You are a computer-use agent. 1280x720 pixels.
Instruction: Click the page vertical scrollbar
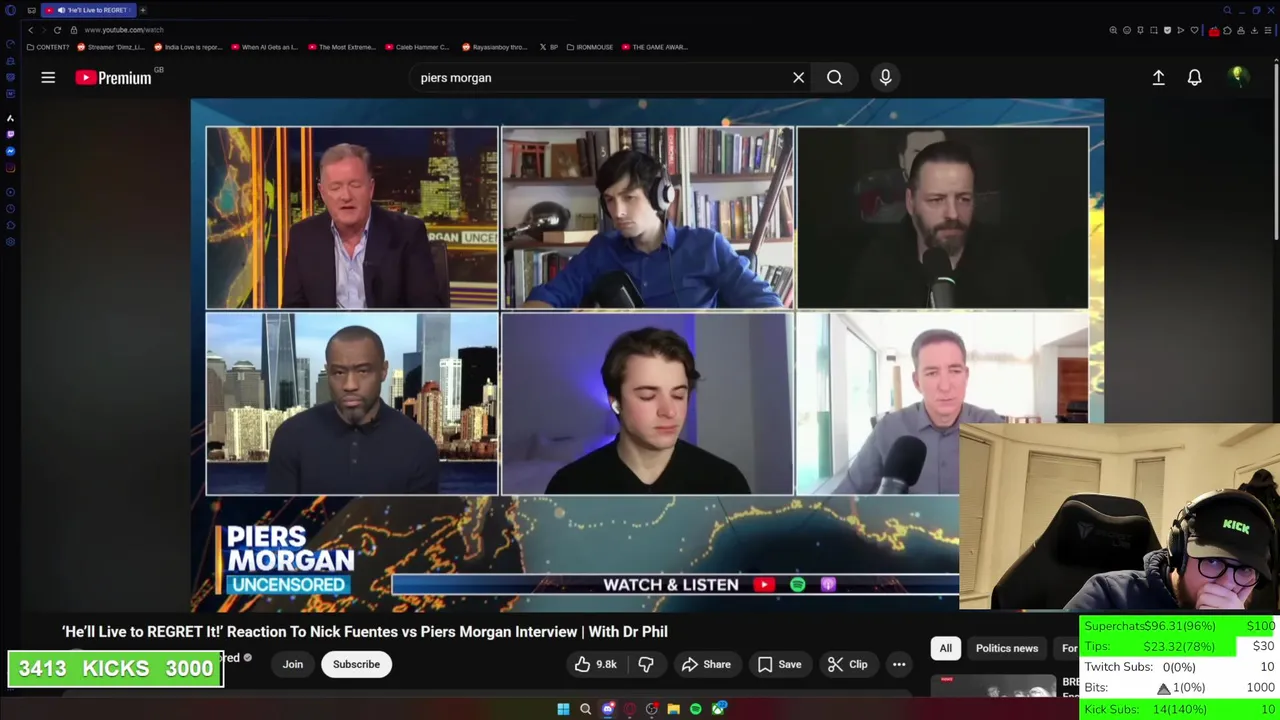click(1276, 150)
